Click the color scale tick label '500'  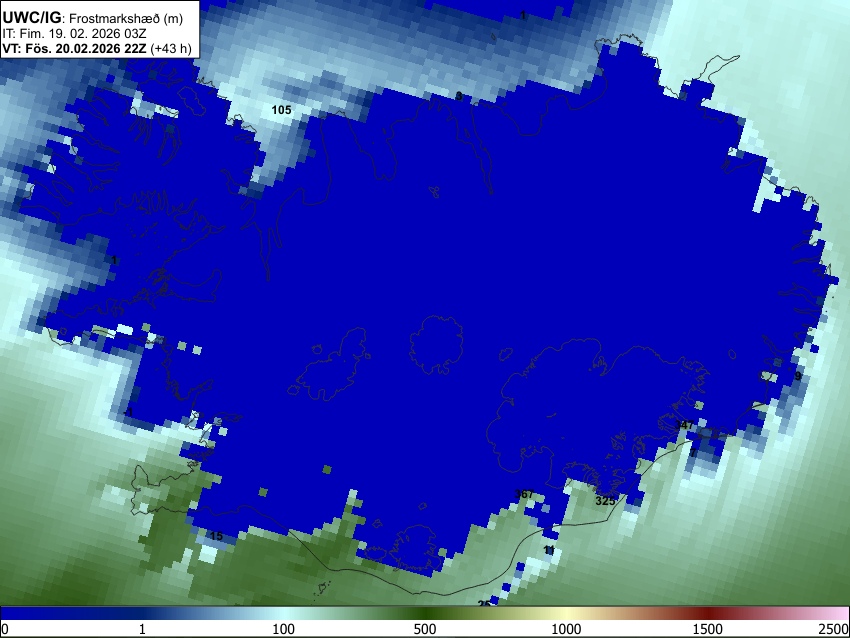[425, 629]
